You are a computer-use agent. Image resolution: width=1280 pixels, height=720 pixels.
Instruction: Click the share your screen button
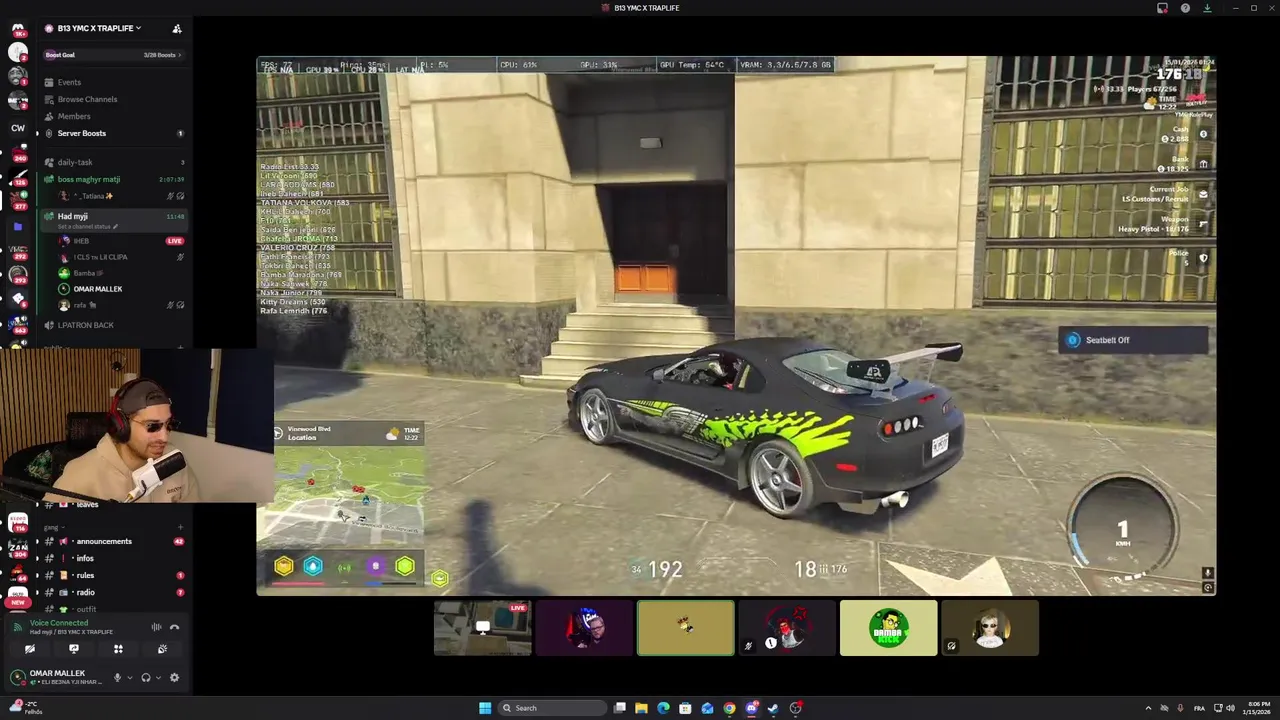74,649
